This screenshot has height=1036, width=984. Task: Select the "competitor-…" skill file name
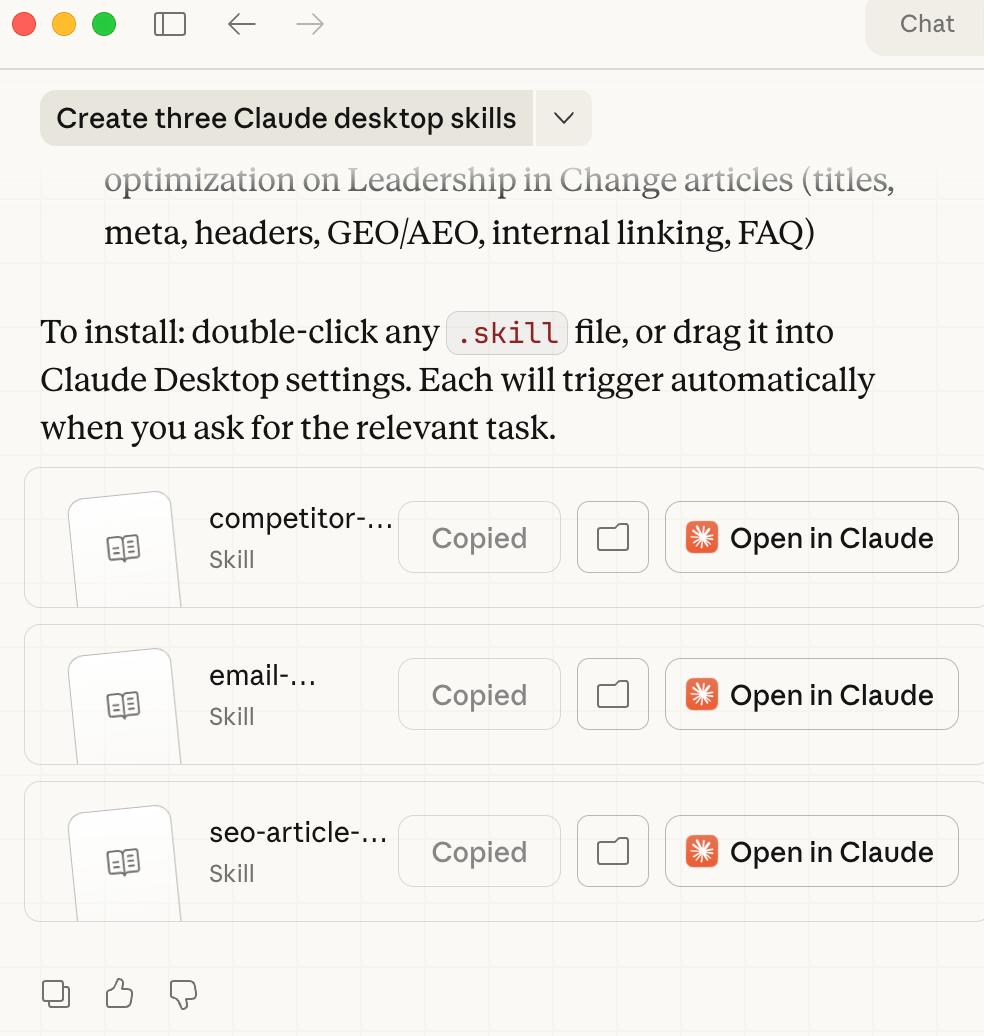(x=301, y=519)
